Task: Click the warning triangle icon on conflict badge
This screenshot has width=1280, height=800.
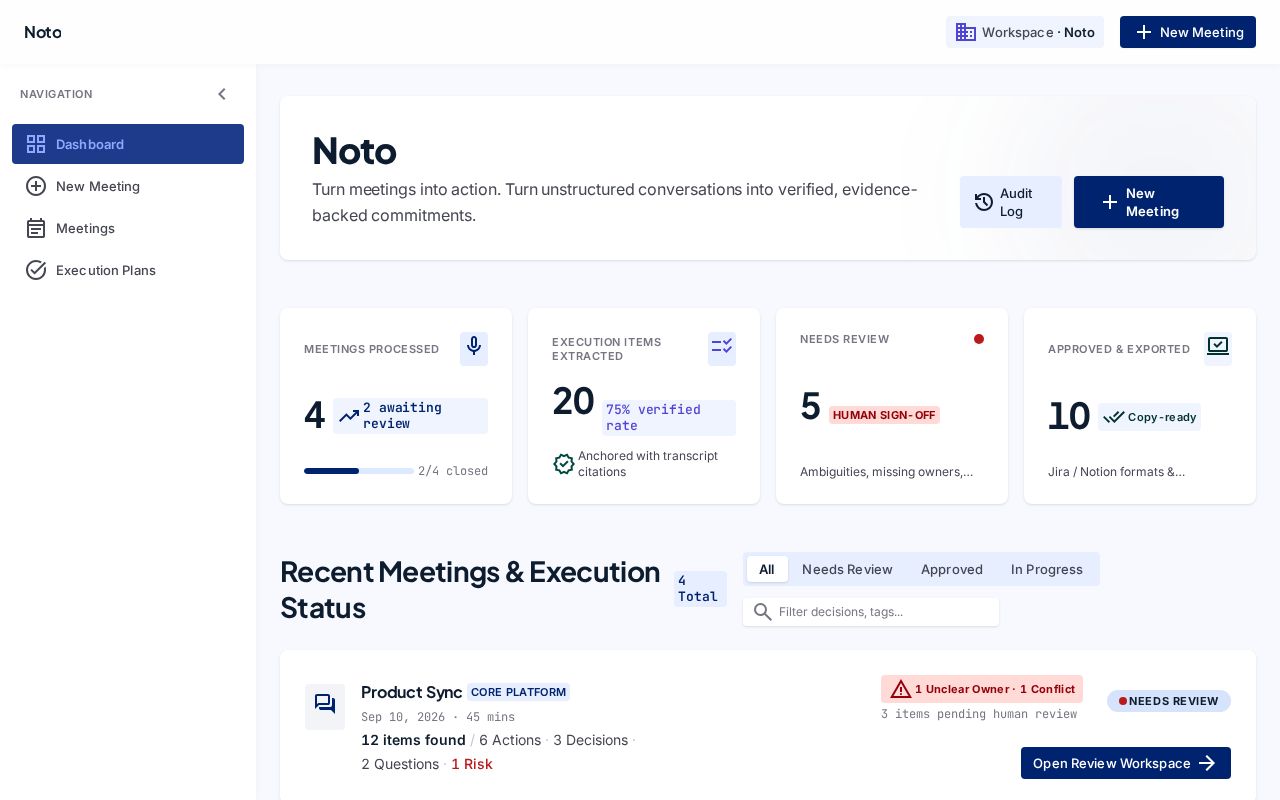Action: (901, 689)
